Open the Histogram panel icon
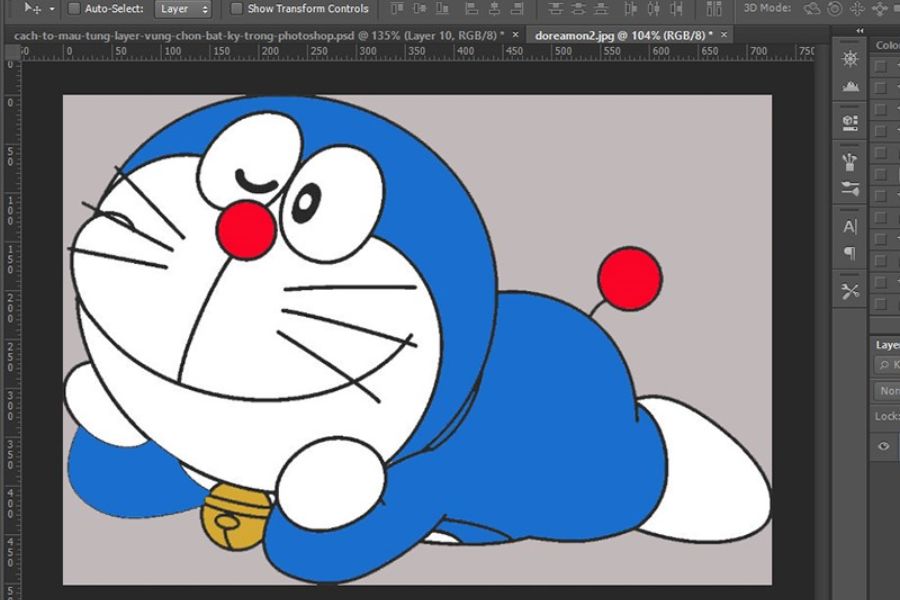This screenshot has width=900, height=600. point(850,87)
